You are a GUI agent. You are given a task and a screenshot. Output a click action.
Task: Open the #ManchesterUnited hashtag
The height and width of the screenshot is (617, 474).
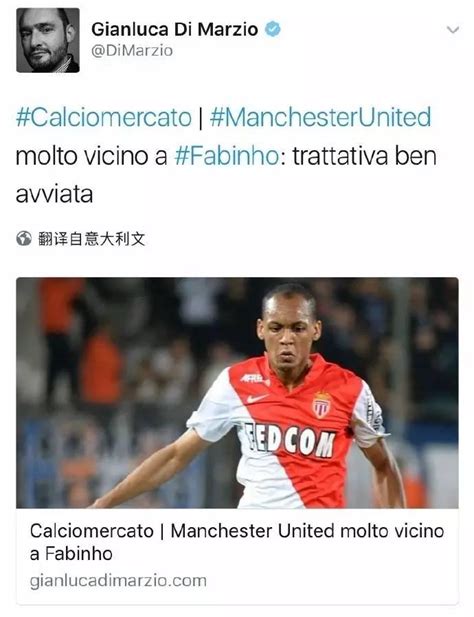point(321,117)
